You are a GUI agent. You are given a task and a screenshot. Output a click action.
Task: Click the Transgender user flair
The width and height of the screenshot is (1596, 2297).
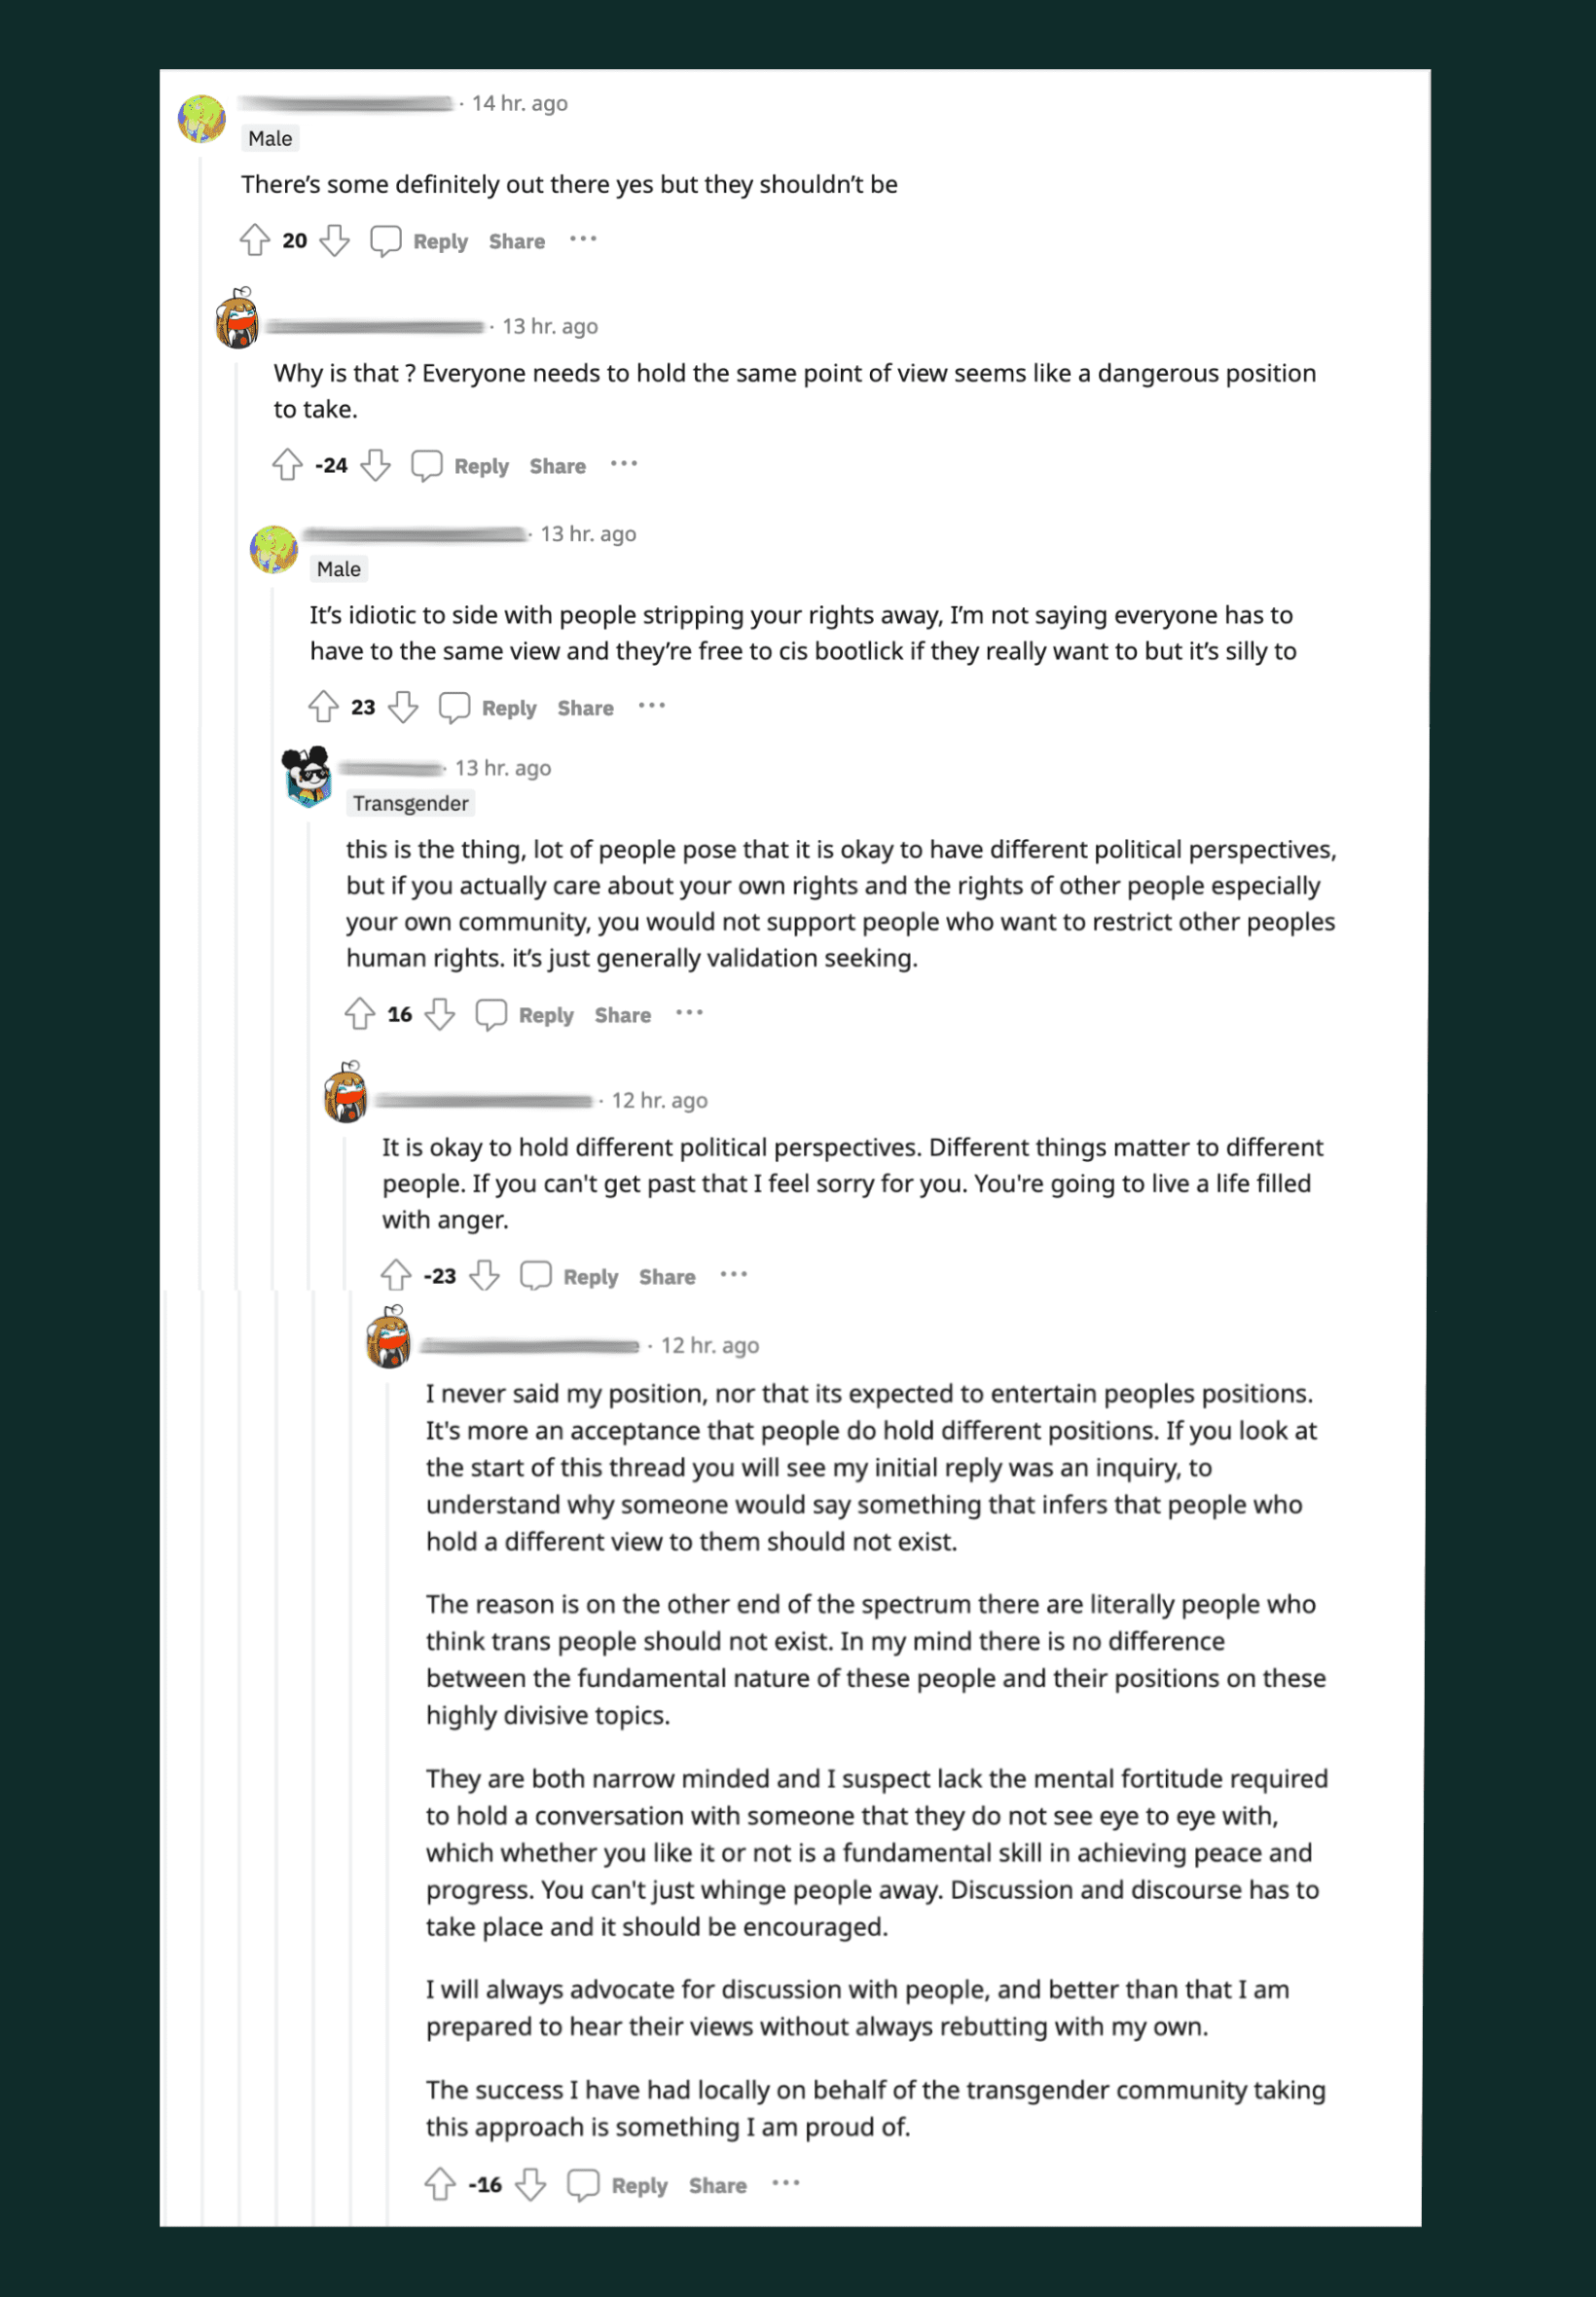(410, 803)
